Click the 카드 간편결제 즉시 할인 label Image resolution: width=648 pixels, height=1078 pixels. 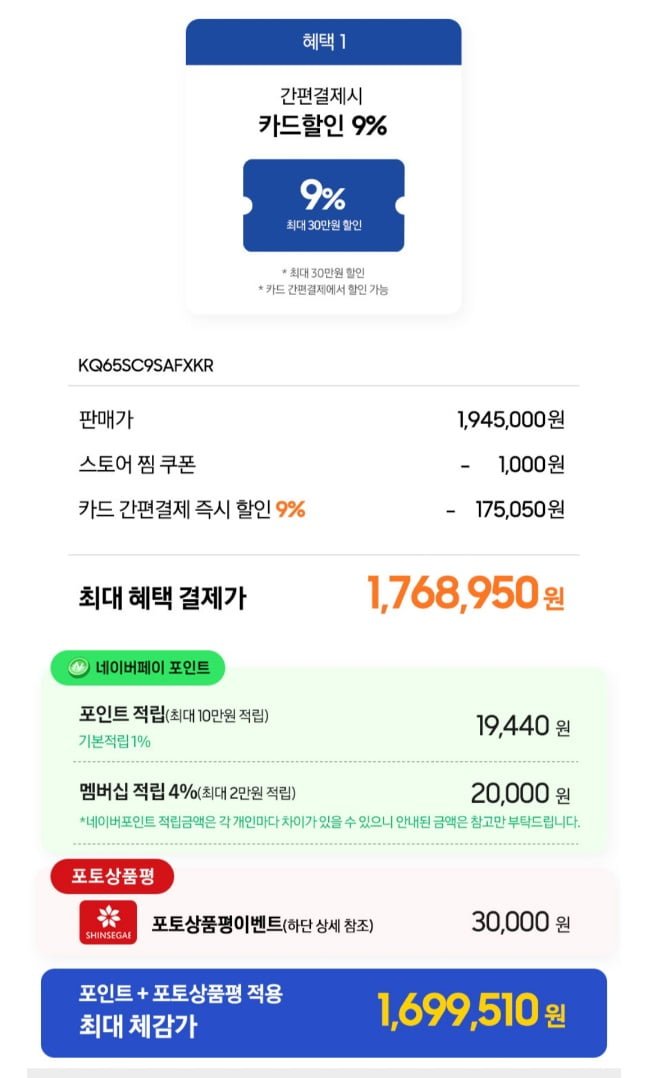(176, 509)
